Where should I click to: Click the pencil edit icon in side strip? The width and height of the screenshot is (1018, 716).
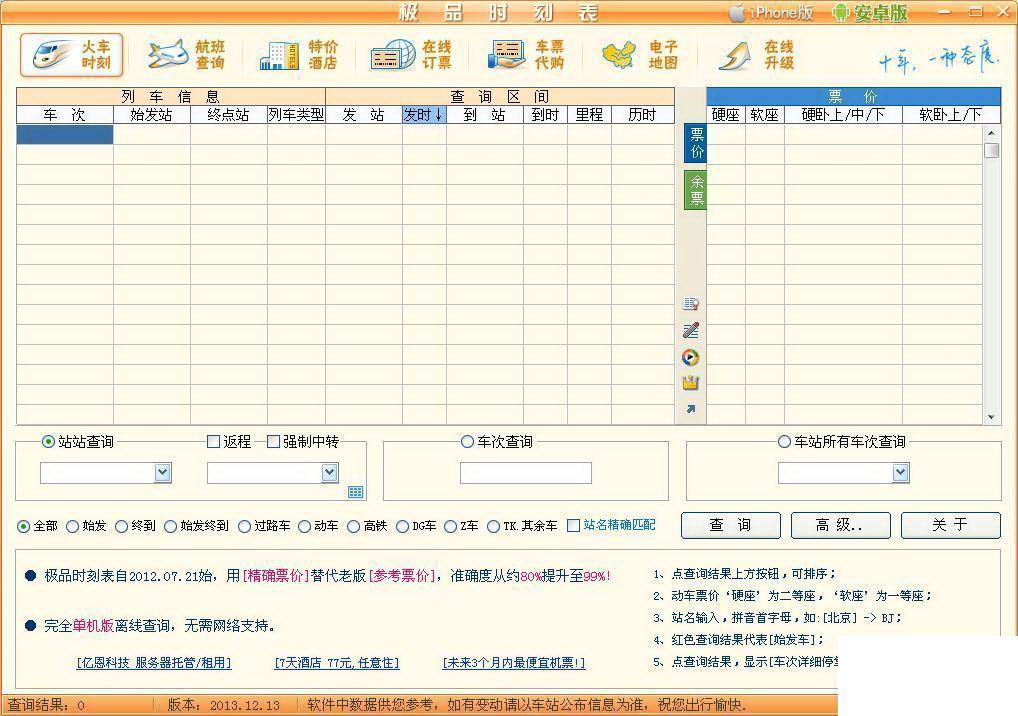coord(691,330)
